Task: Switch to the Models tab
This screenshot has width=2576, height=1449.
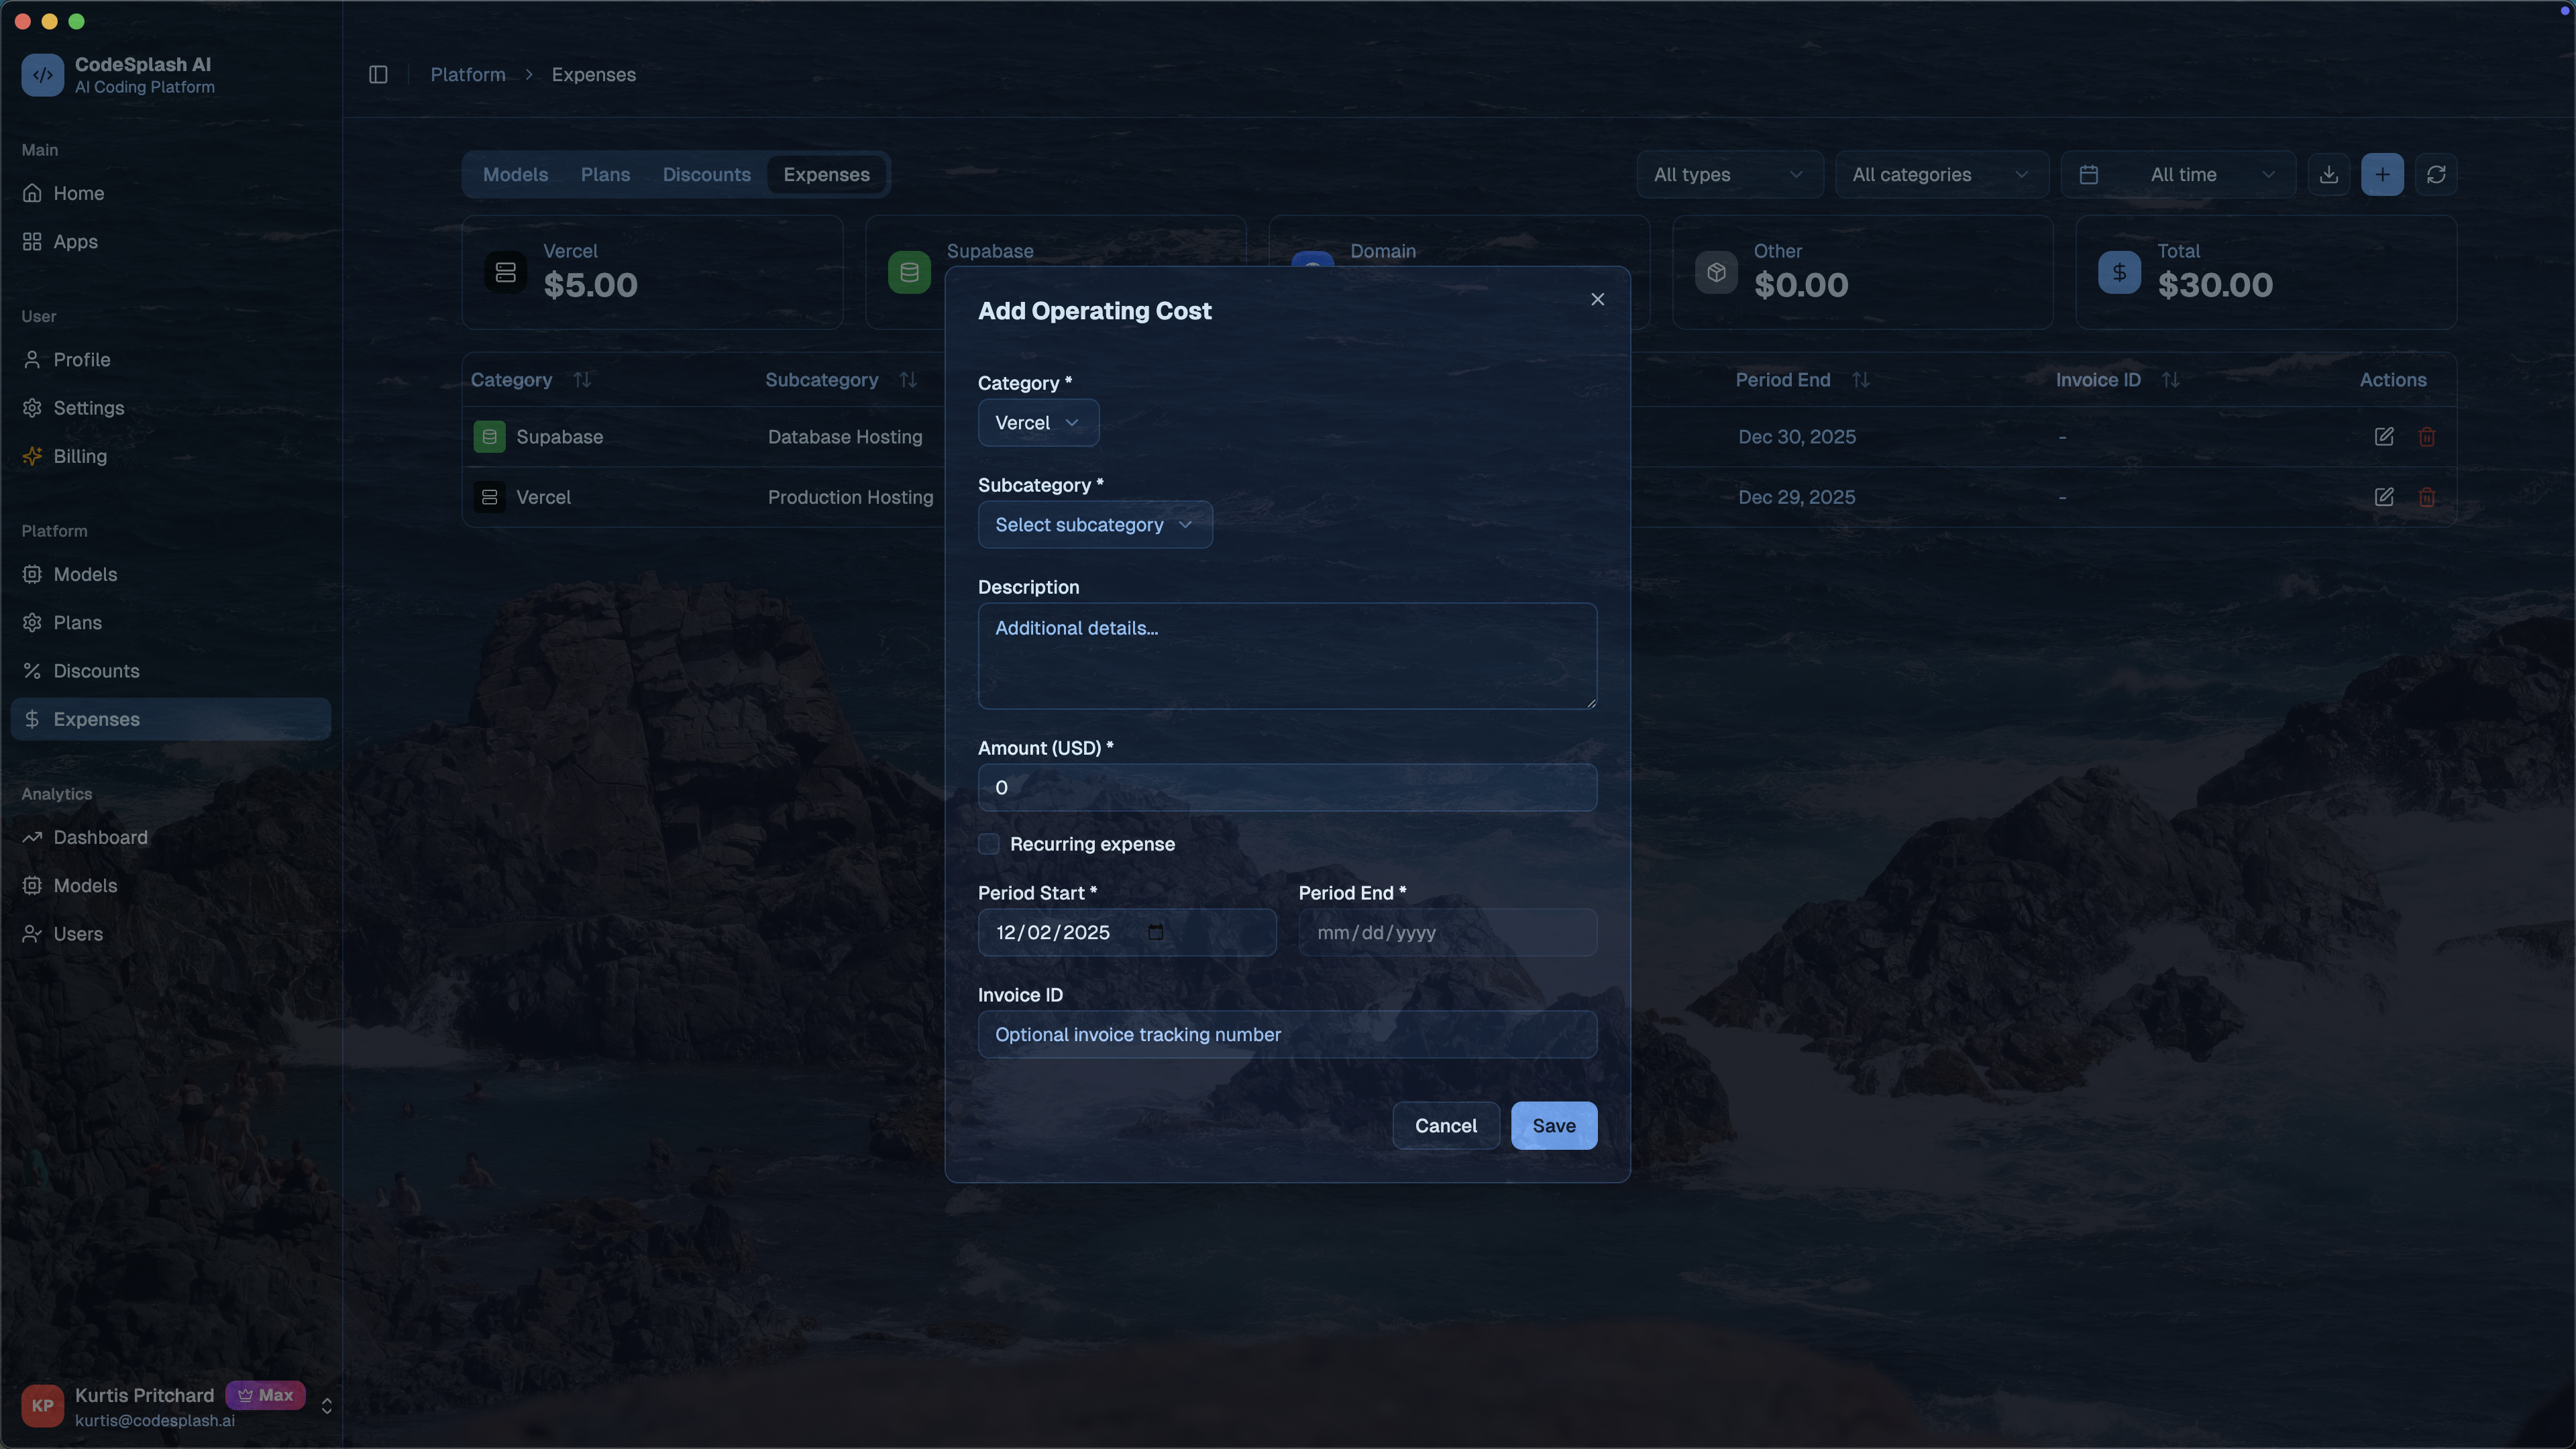Action: [515, 174]
